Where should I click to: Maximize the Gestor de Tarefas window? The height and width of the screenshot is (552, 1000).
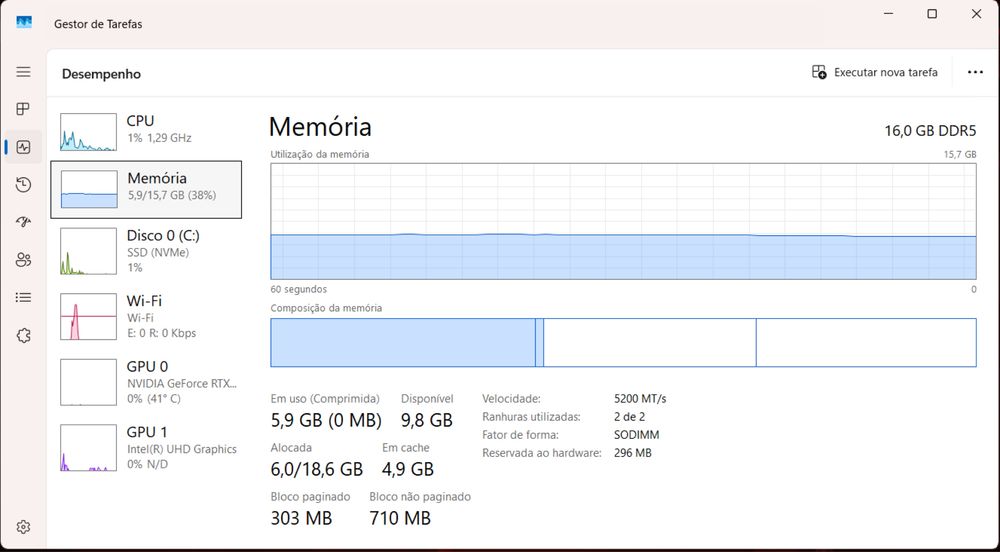coord(932,13)
